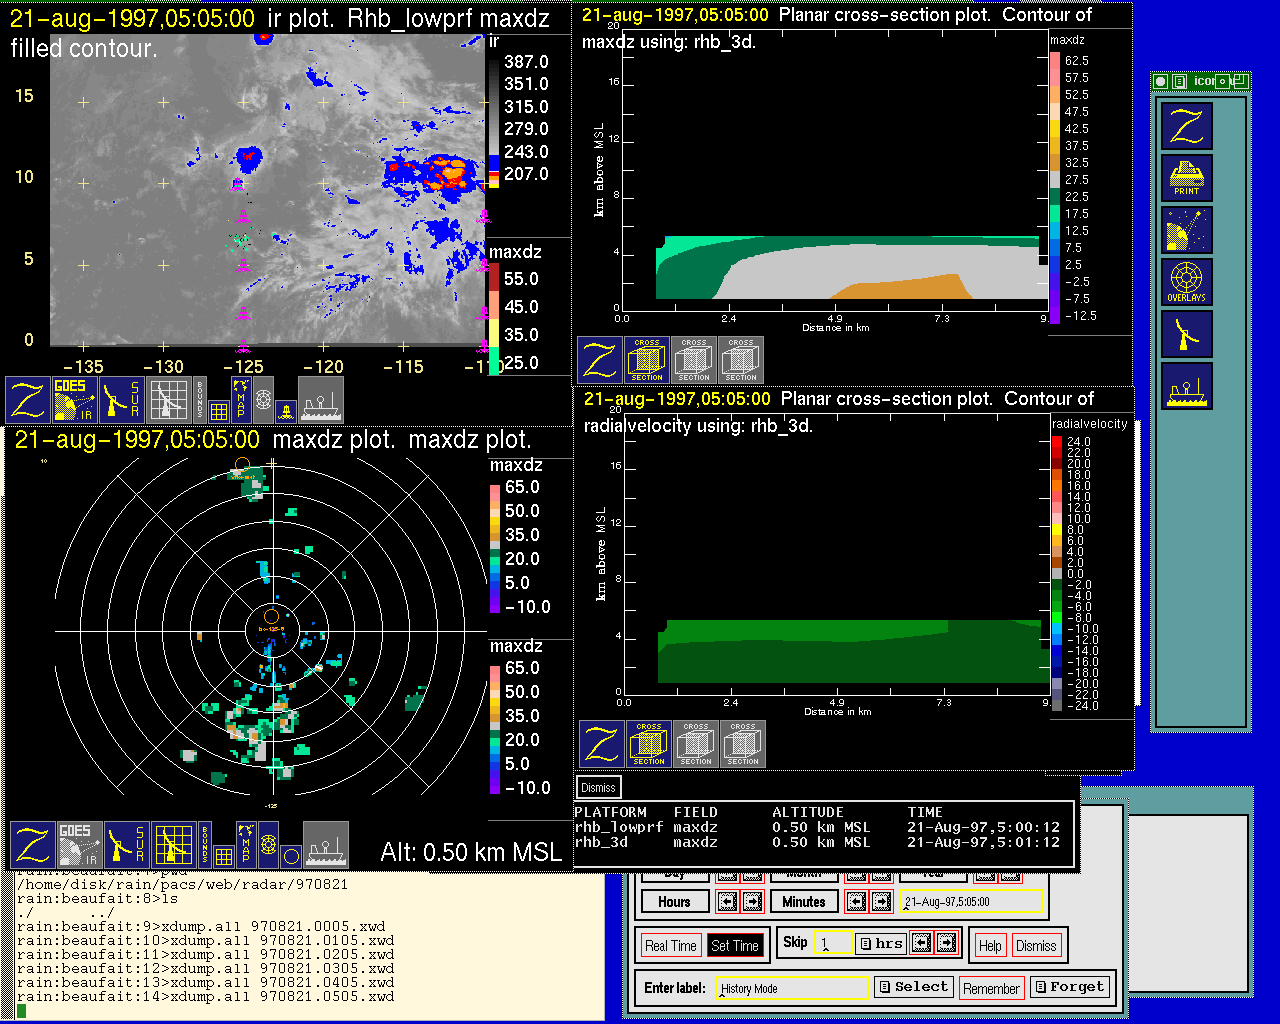Image resolution: width=1280 pixels, height=1024 pixels.
Task: Select the ship icon in the icon bar
Action: tap(1187, 386)
